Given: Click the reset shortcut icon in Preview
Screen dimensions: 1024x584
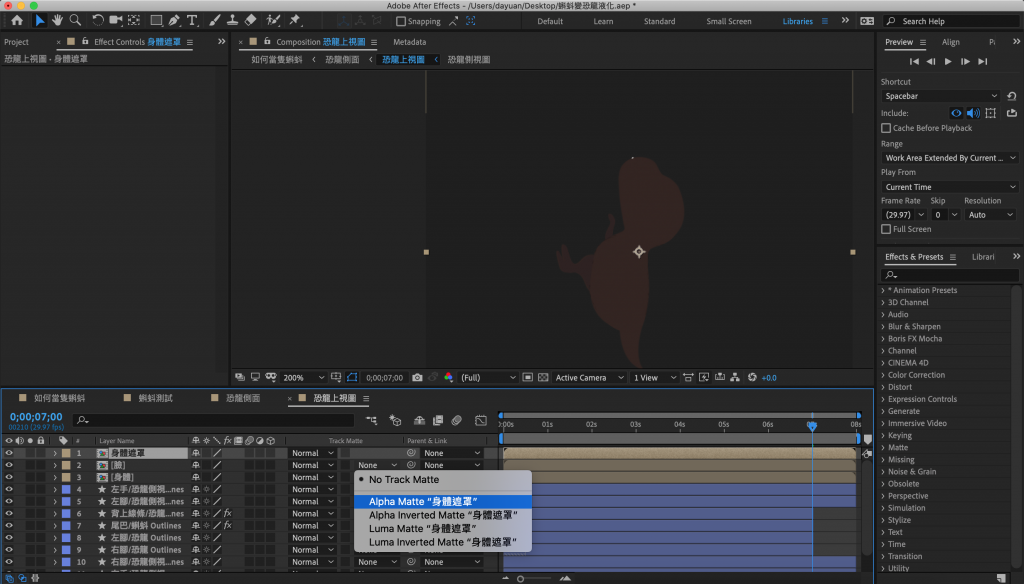Looking at the screenshot, I should point(1012,96).
